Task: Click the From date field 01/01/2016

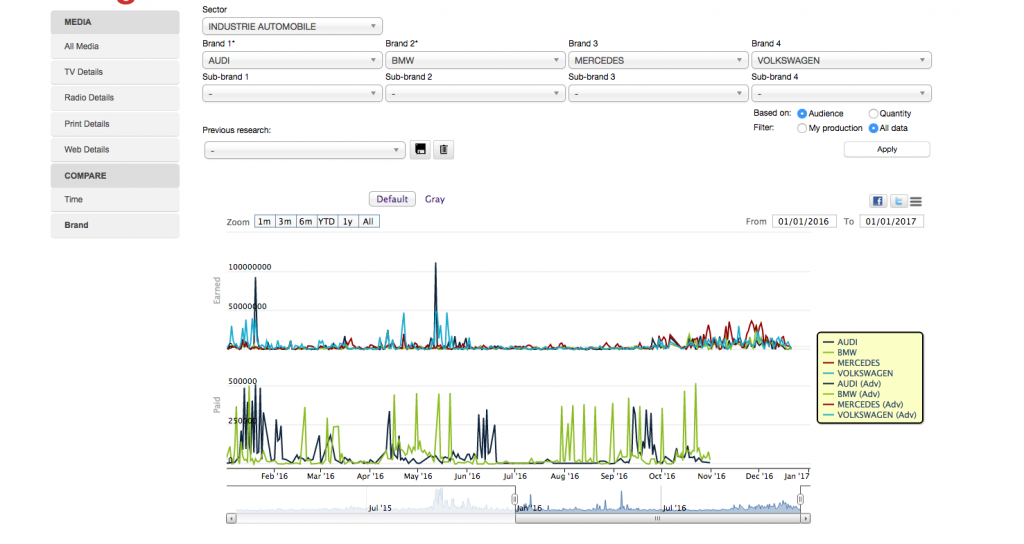Action: [x=804, y=221]
